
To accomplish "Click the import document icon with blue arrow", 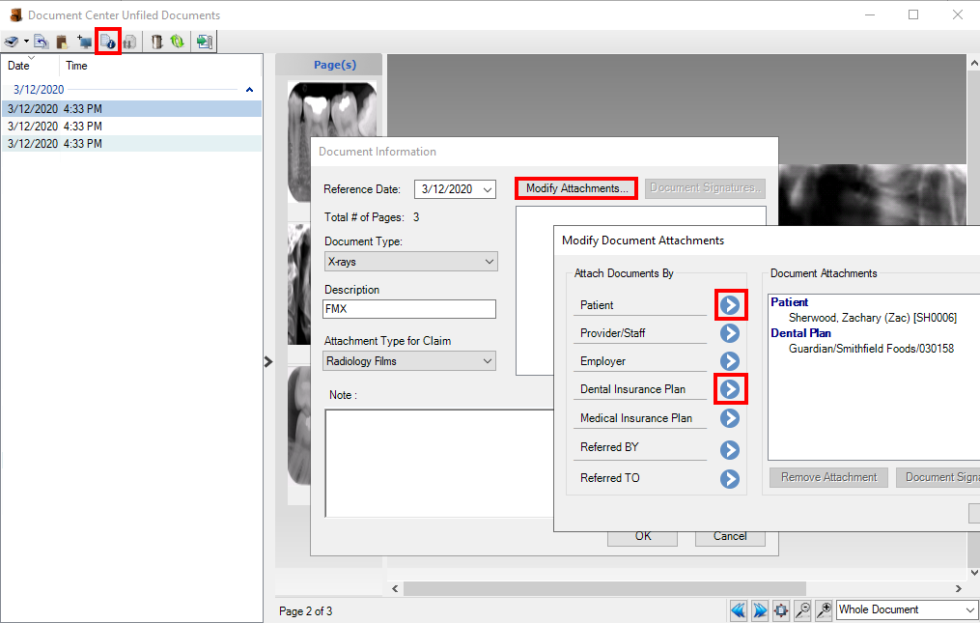I will (41, 42).
